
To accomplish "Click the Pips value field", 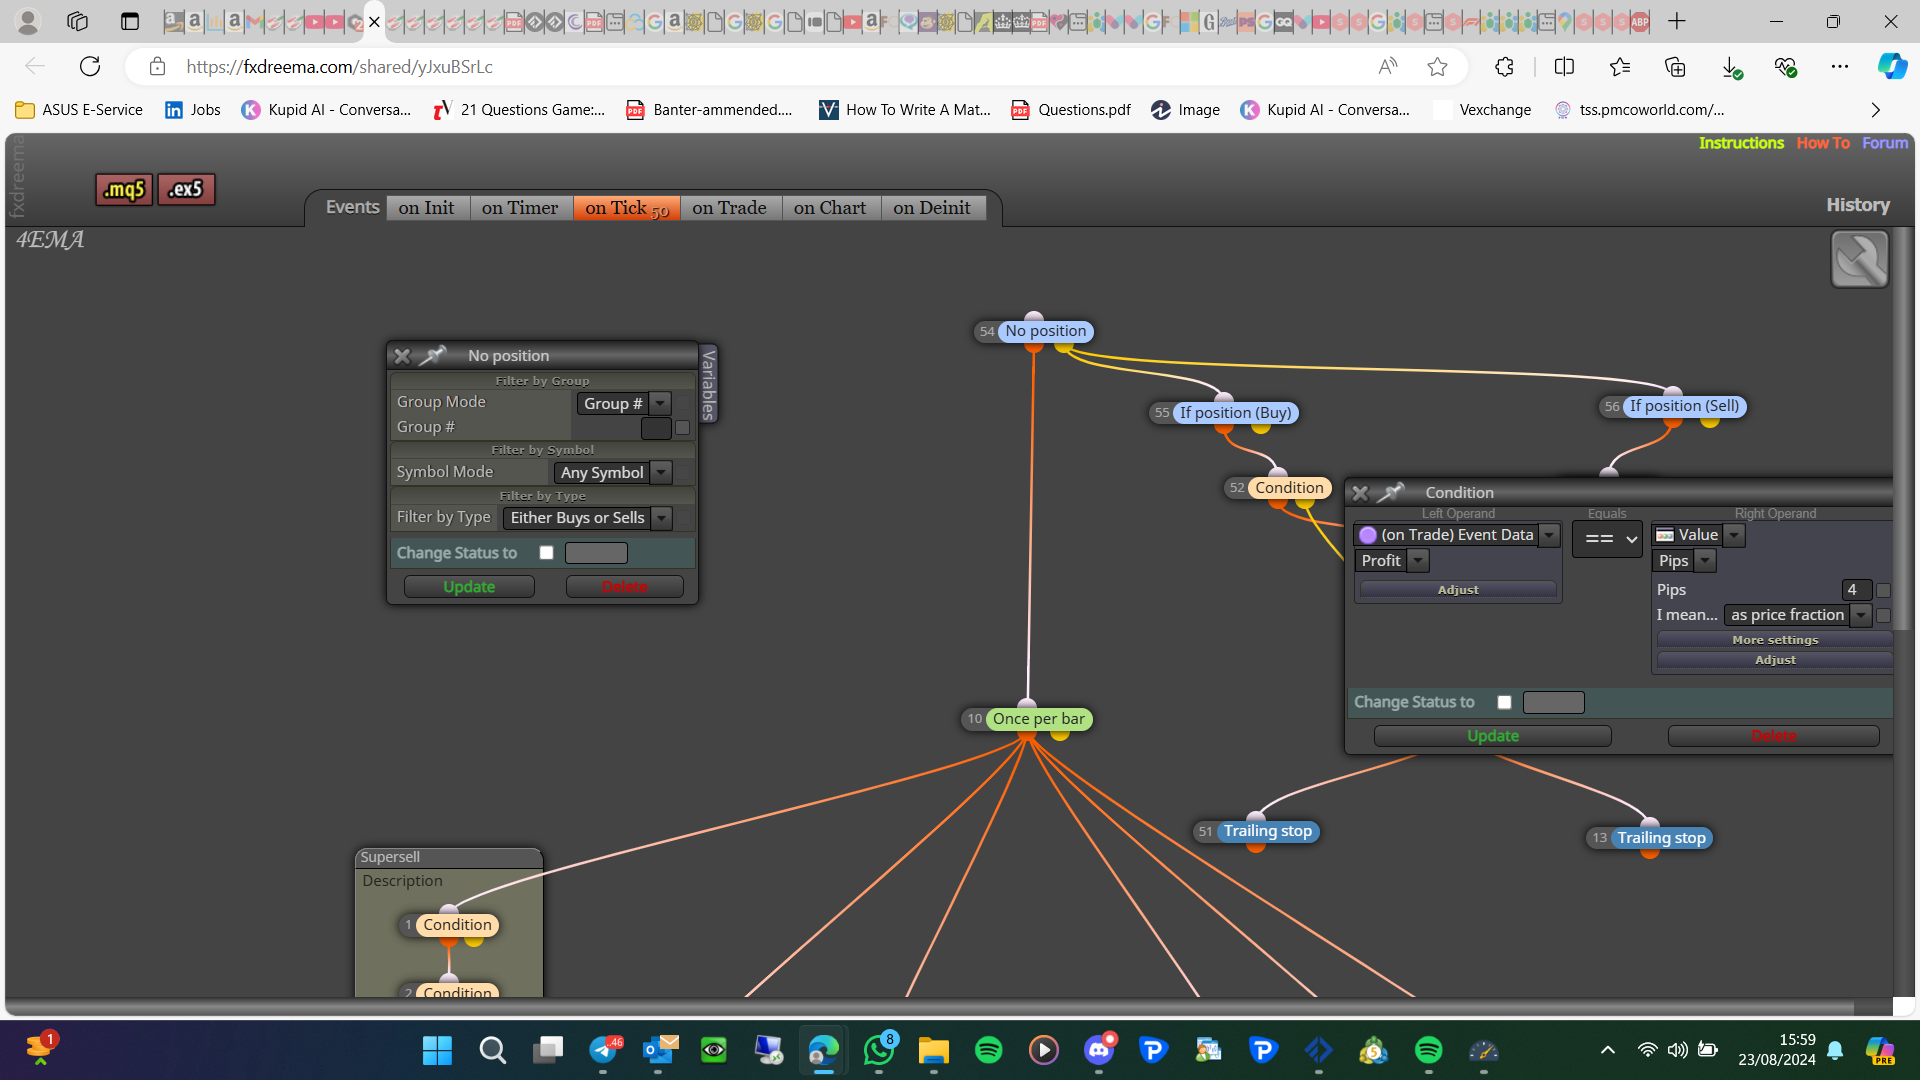I will pos(1857,590).
